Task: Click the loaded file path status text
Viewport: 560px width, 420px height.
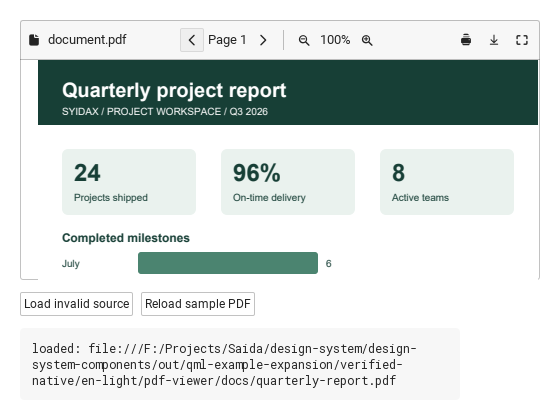Action: [x=224, y=365]
